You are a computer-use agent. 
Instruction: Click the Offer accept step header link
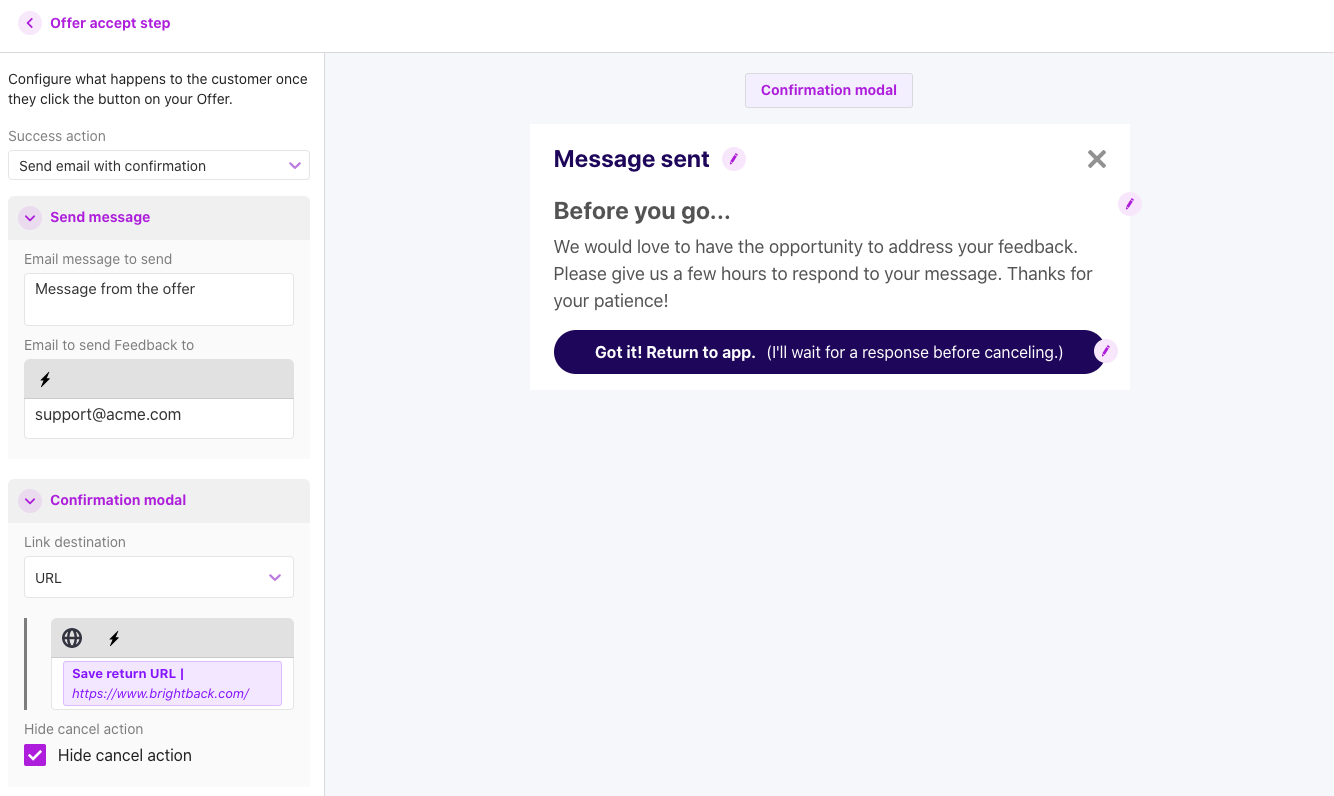point(110,23)
